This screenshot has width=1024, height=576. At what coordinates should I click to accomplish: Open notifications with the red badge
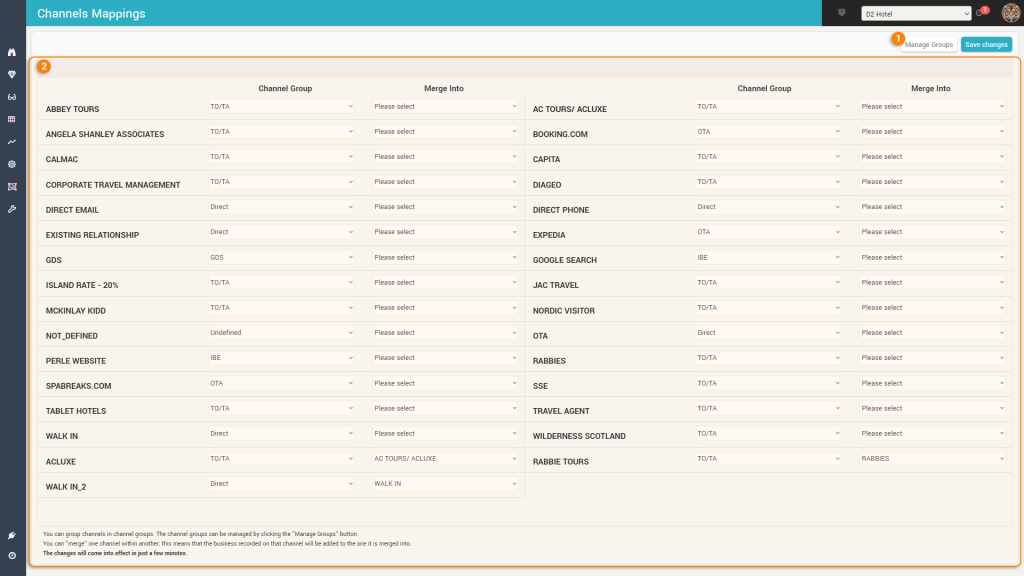982,12
